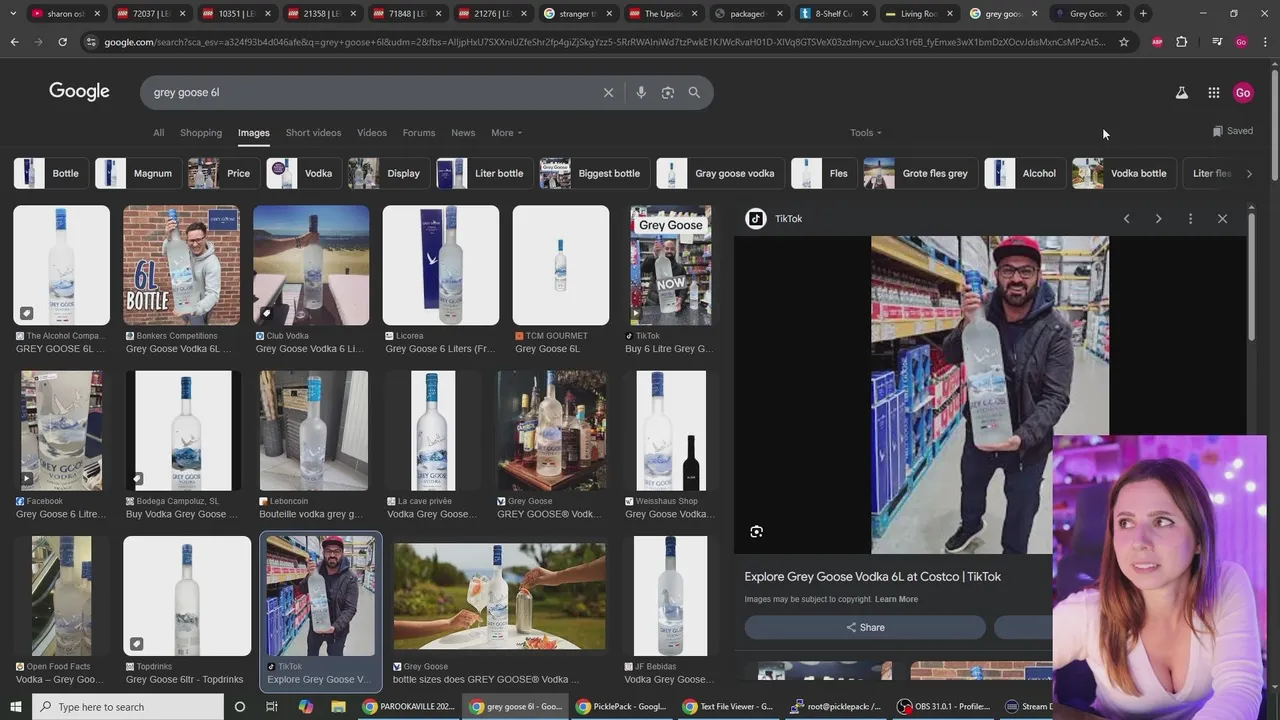Open Task View on taskbar
Viewport: 1280px width, 720px height.
pos(271,706)
